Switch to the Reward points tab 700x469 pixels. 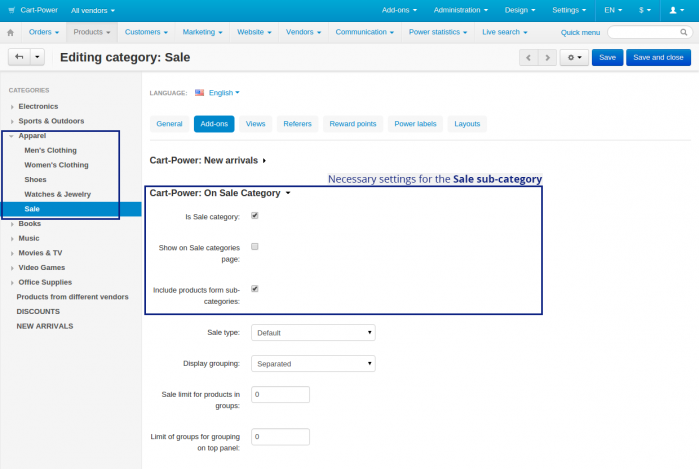353,124
